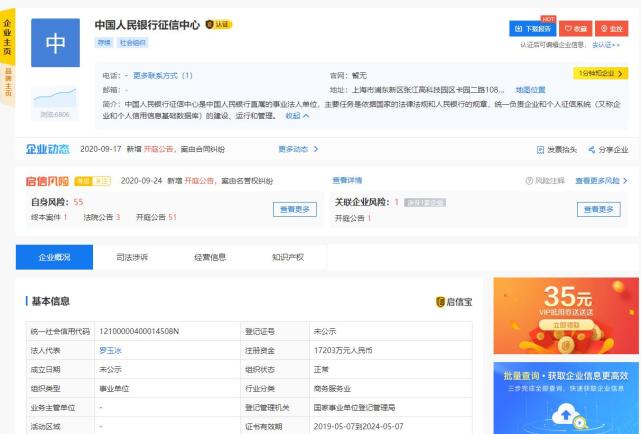Click 开庭公告 51 under 自身风险

coord(156,217)
